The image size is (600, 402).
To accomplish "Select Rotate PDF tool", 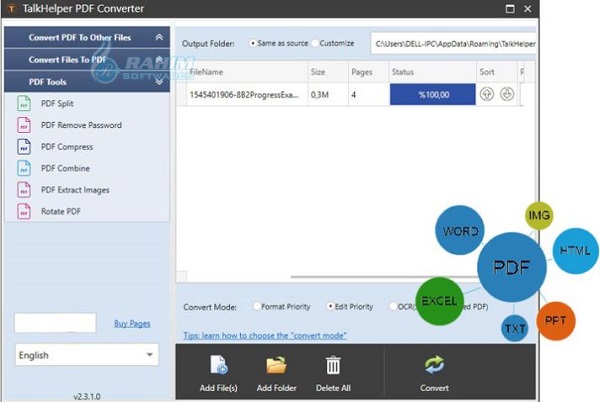I will click(61, 211).
